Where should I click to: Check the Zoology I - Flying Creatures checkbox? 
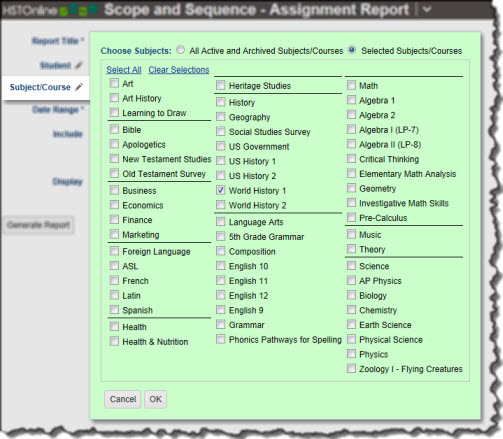coord(351,368)
